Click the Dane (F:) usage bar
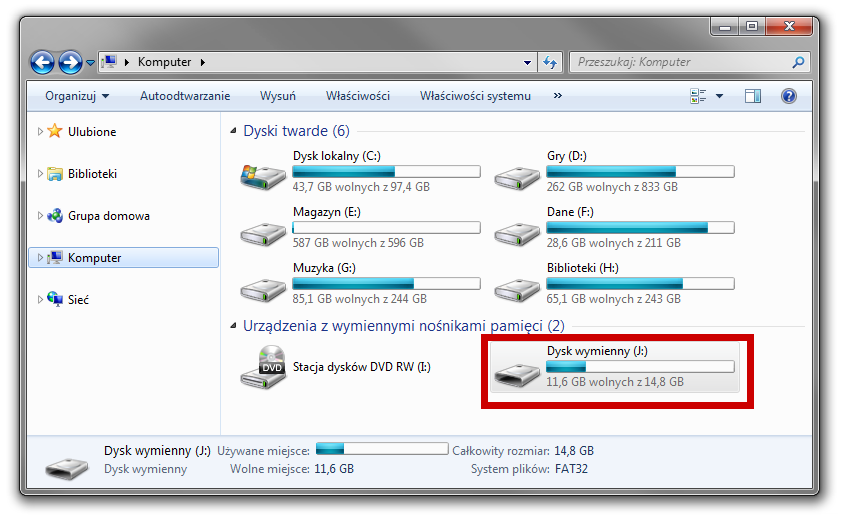Screen dimensions: 843x520 (640, 227)
